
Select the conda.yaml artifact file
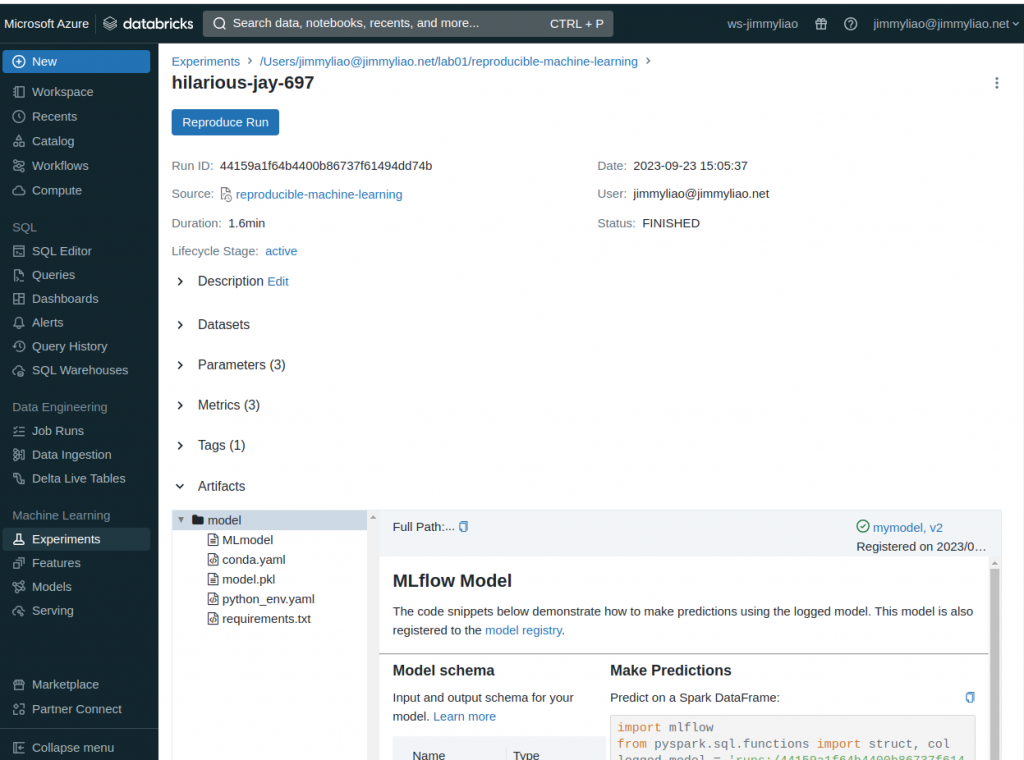[x=253, y=560]
